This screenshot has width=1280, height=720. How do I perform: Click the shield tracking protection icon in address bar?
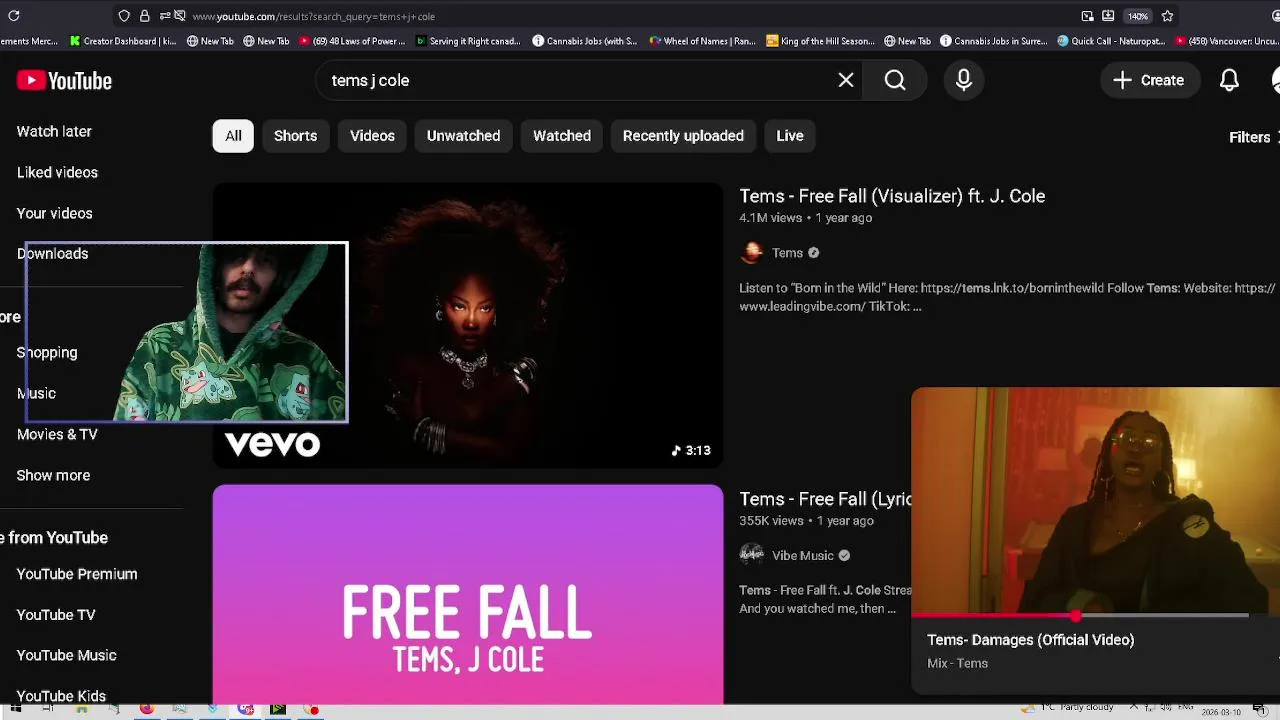coord(124,16)
